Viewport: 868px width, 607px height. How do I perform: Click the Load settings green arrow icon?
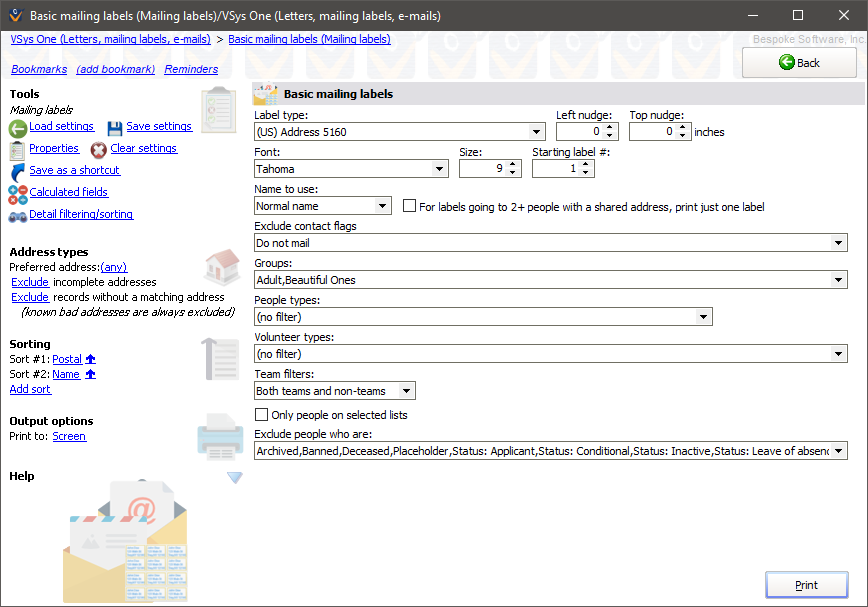[x=17, y=127]
